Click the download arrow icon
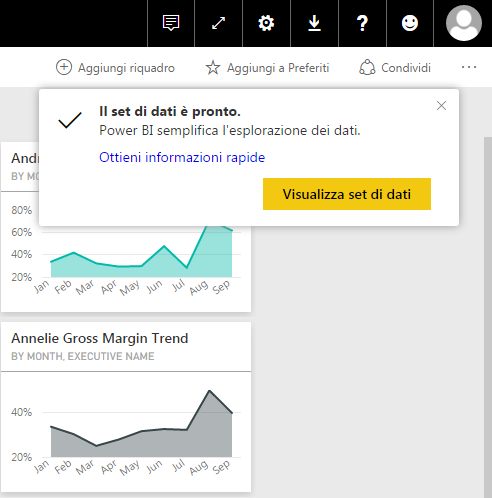Image resolution: width=492 pixels, height=498 pixels. (x=314, y=23)
